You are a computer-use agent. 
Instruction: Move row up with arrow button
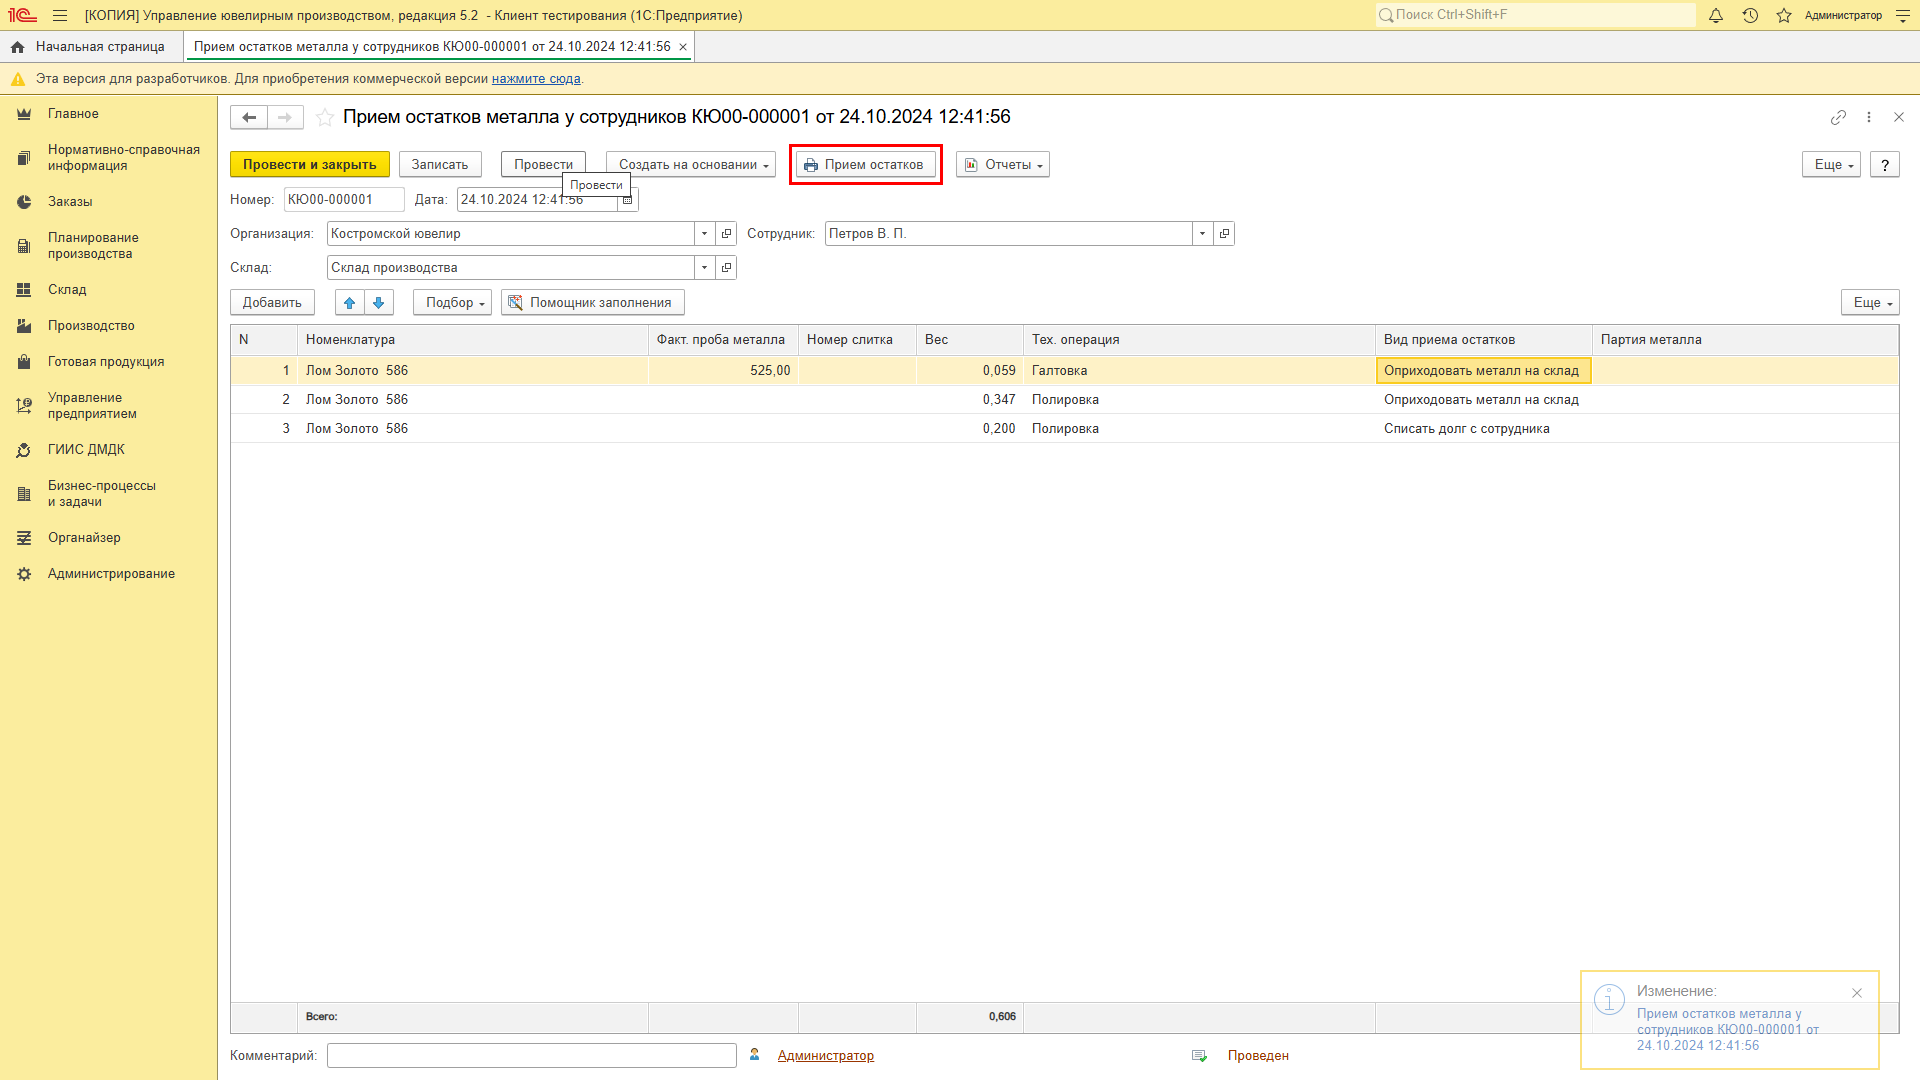click(x=350, y=303)
